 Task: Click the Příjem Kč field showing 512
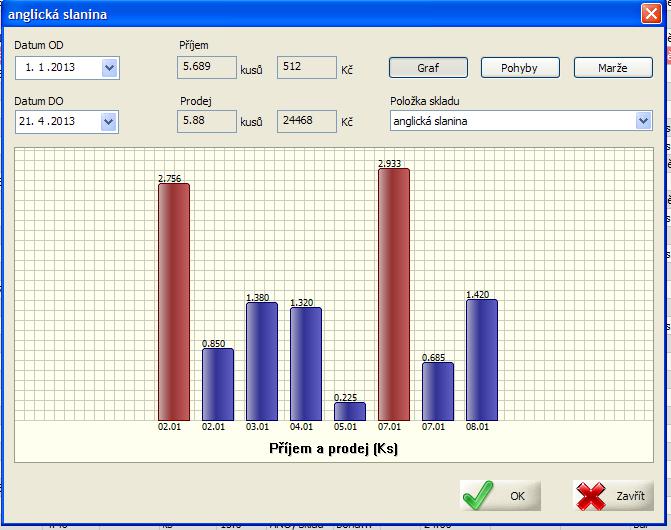(x=306, y=68)
